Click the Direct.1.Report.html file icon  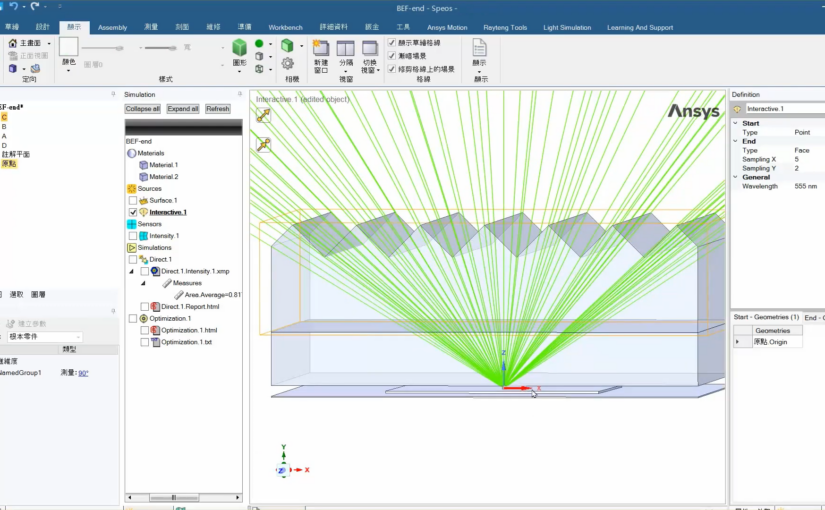tap(155, 306)
